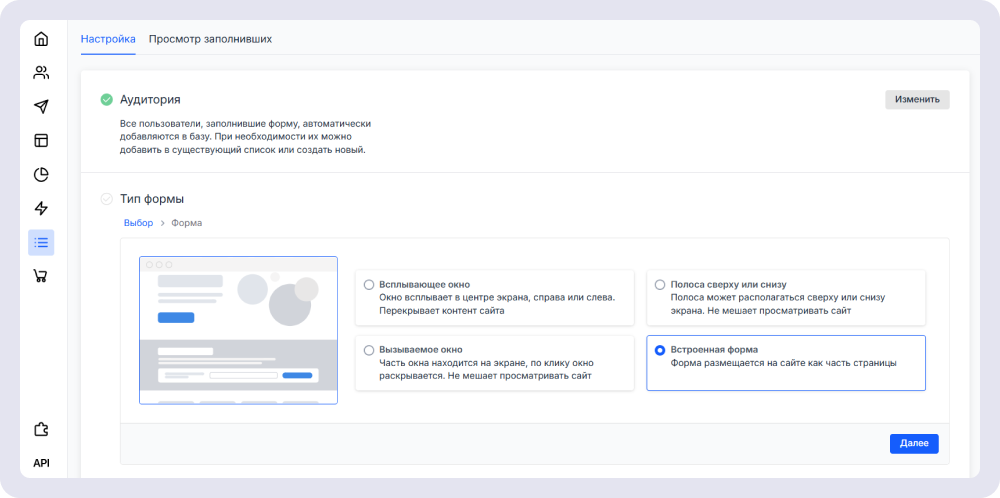Click the 'Форма размещается на сайте' description

pyautogui.click(x=784, y=363)
